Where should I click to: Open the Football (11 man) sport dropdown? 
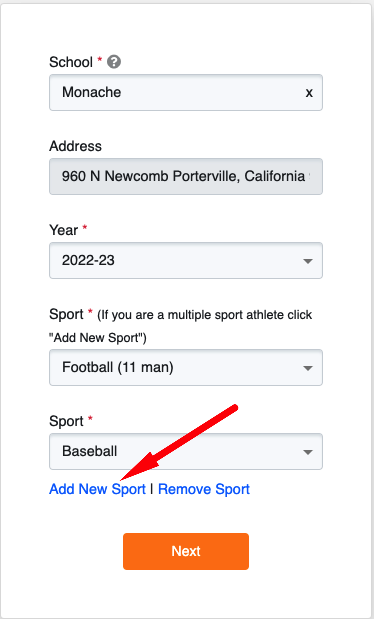(186, 368)
